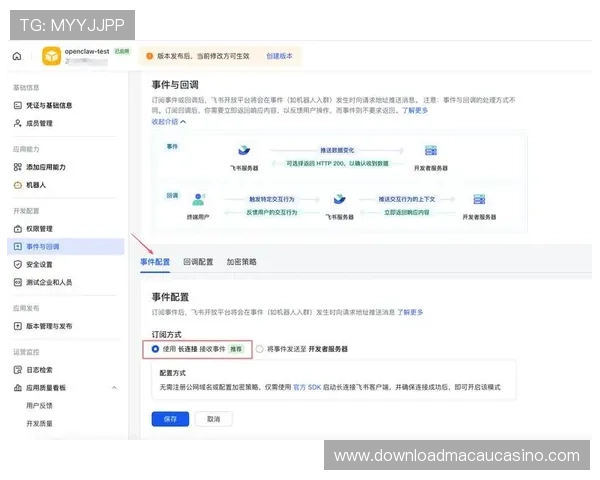Click the 触发特定交互行为 label

pyautogui.click(x=272, y=199)
